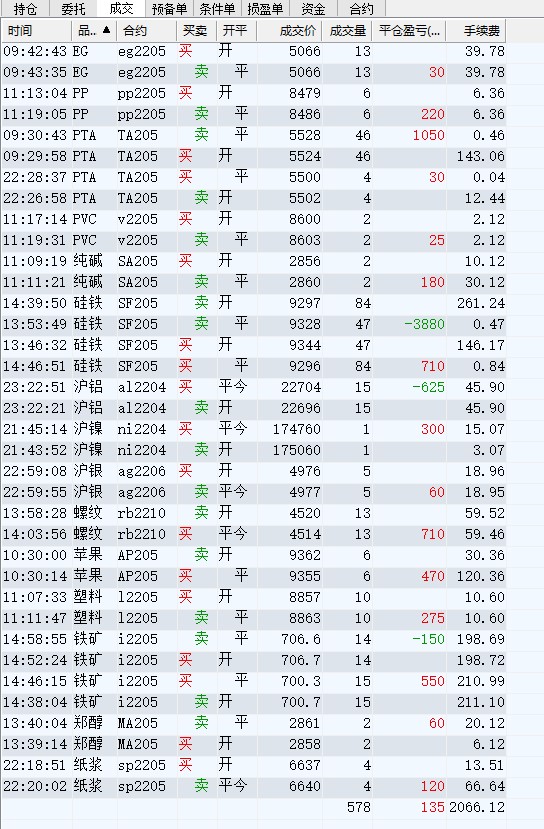
Task: Open the 委托 tab
Action: tap(73, 8)
